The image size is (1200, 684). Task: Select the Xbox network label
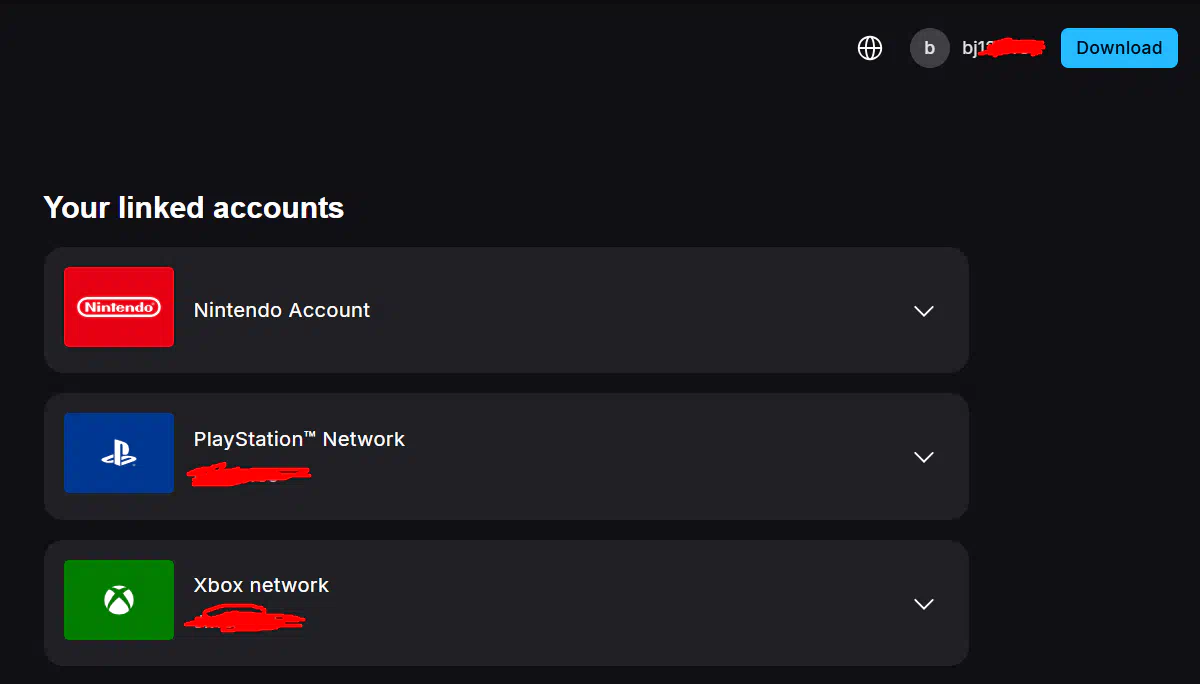point(261,585)
